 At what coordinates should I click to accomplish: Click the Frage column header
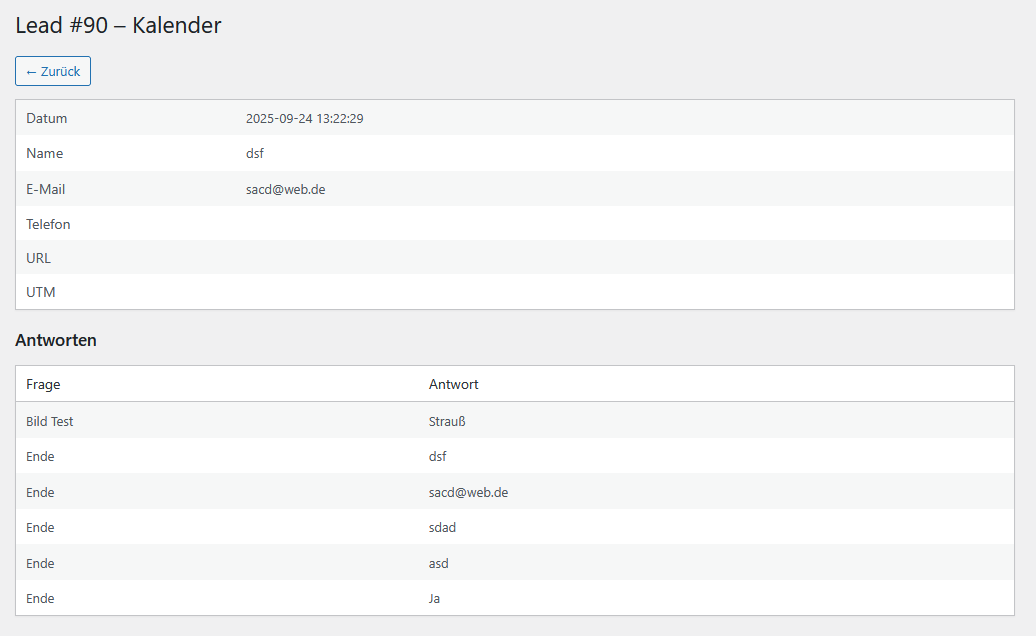click(x=43, y=384)
